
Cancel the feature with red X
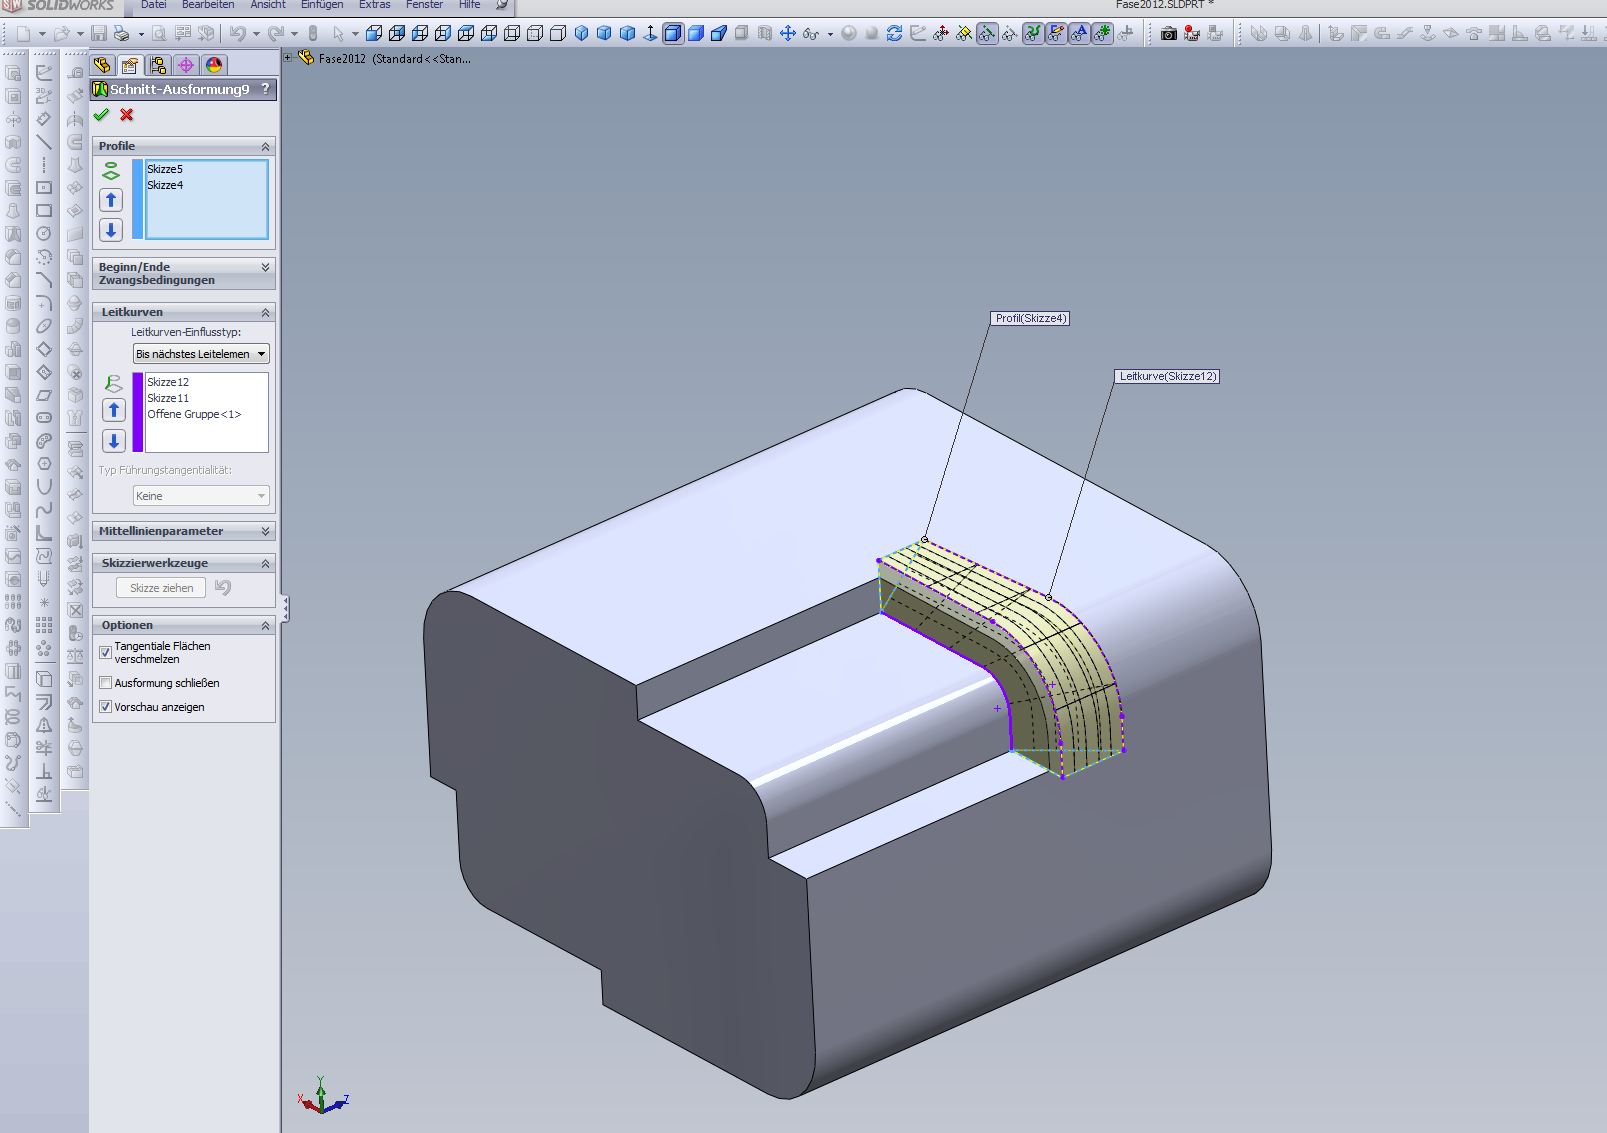tap(127, 115)
